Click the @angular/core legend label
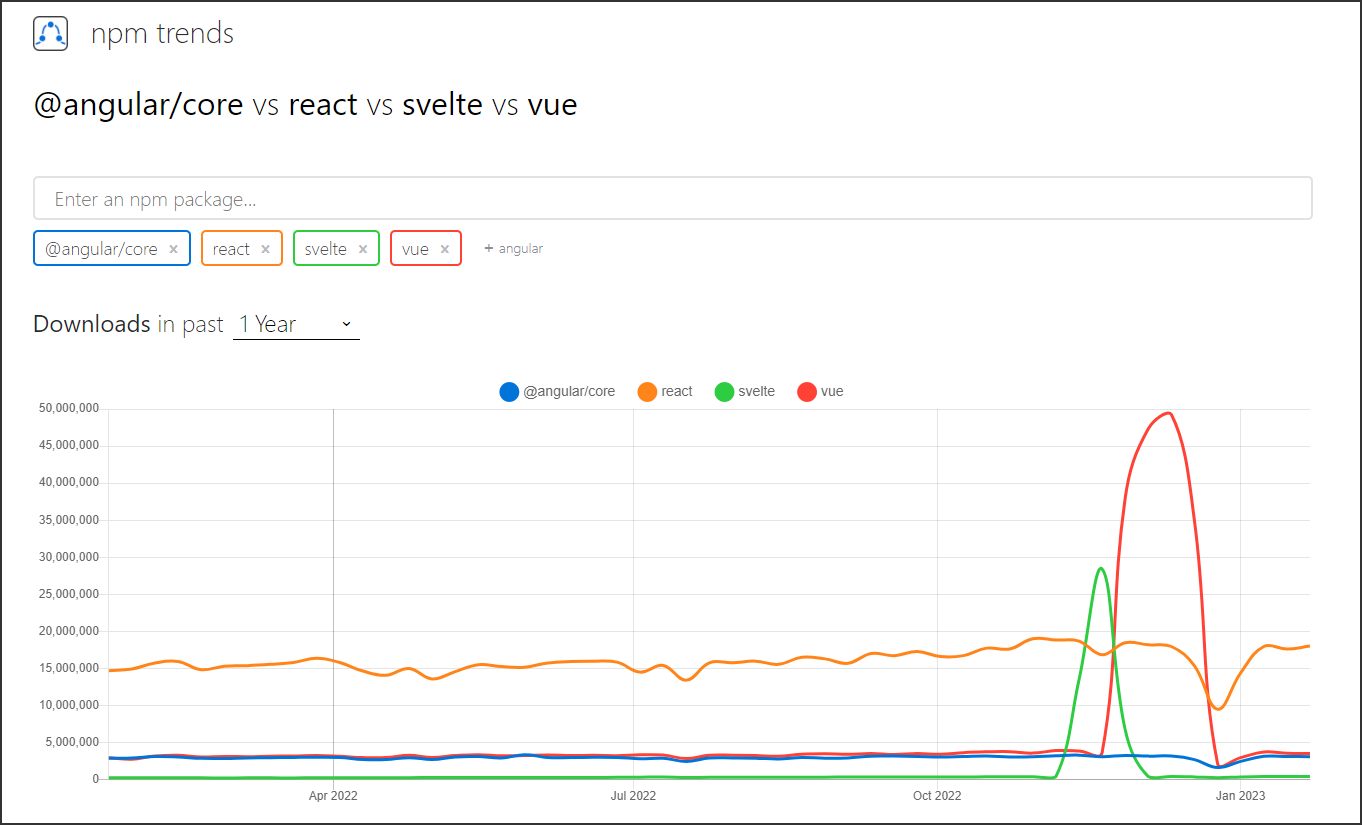1362x825 pixels. click(x=569, y=392)
